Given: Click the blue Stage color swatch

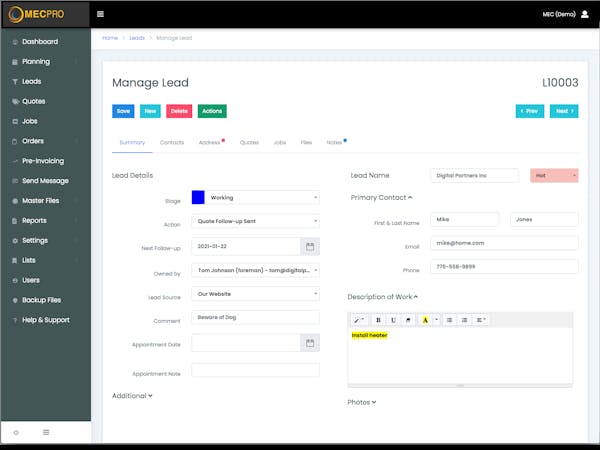Looking at the screenshot, I should coord(198,197).
